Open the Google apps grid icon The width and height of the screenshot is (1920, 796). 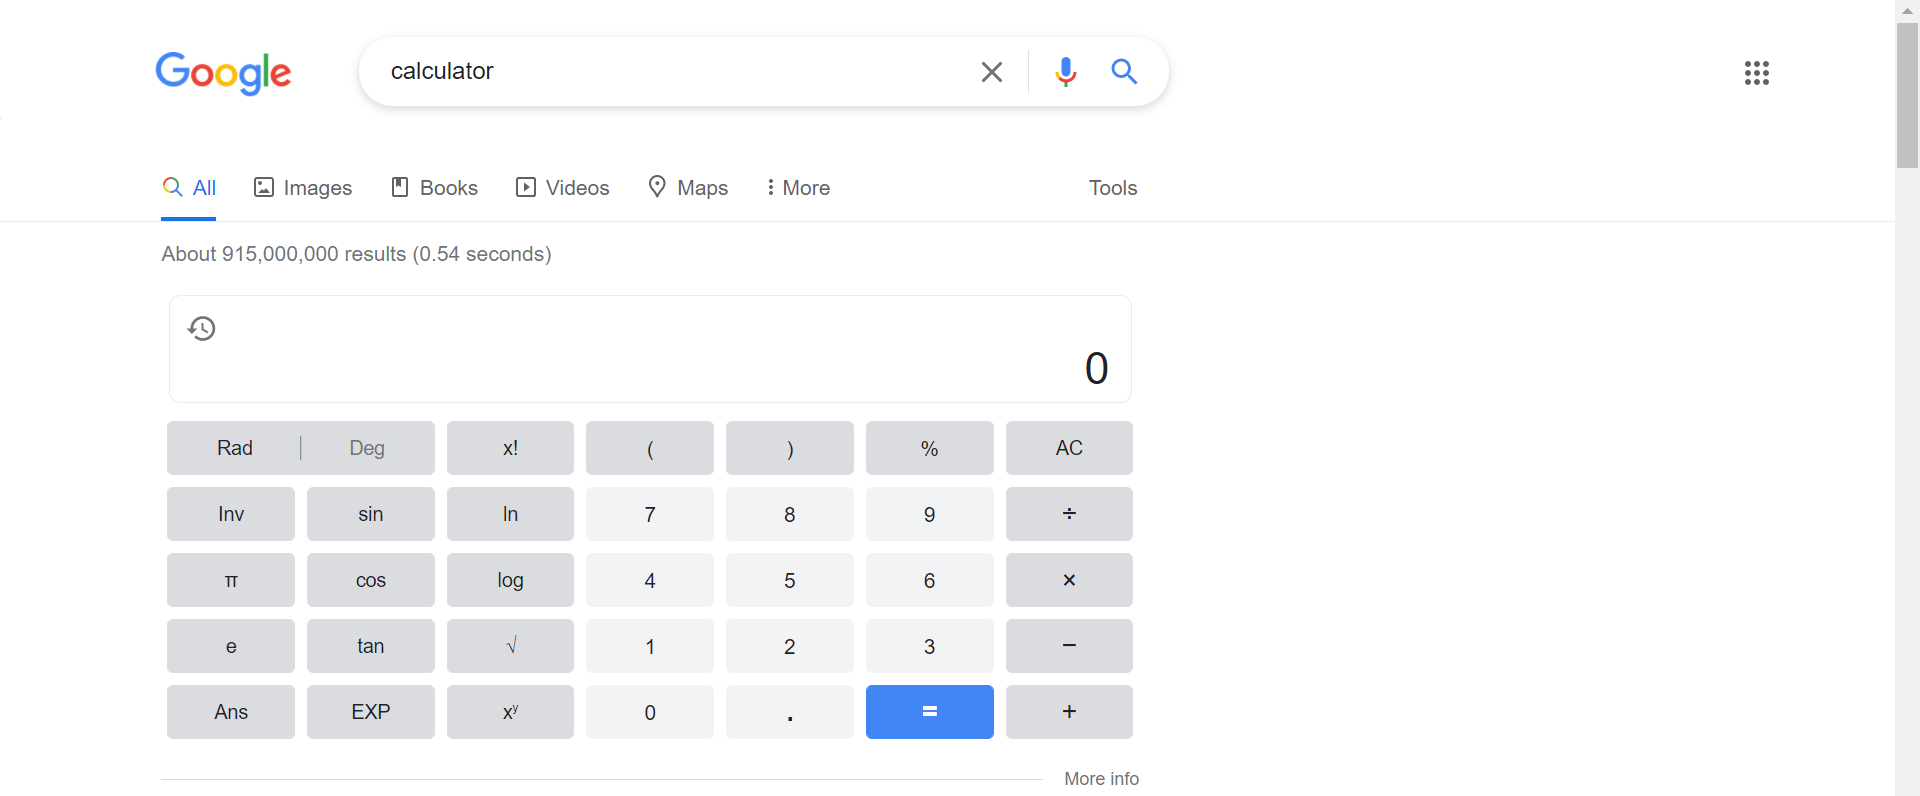(x=1757, y=73)
